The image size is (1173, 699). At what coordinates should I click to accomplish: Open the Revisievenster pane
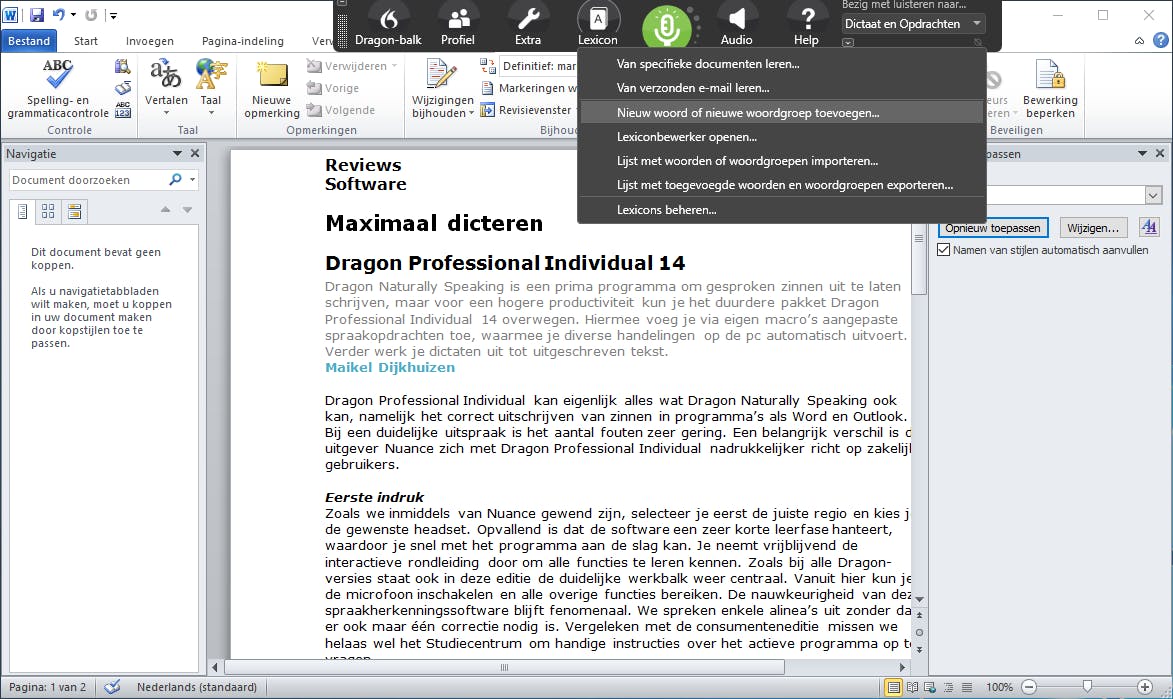tap(527, 110)
